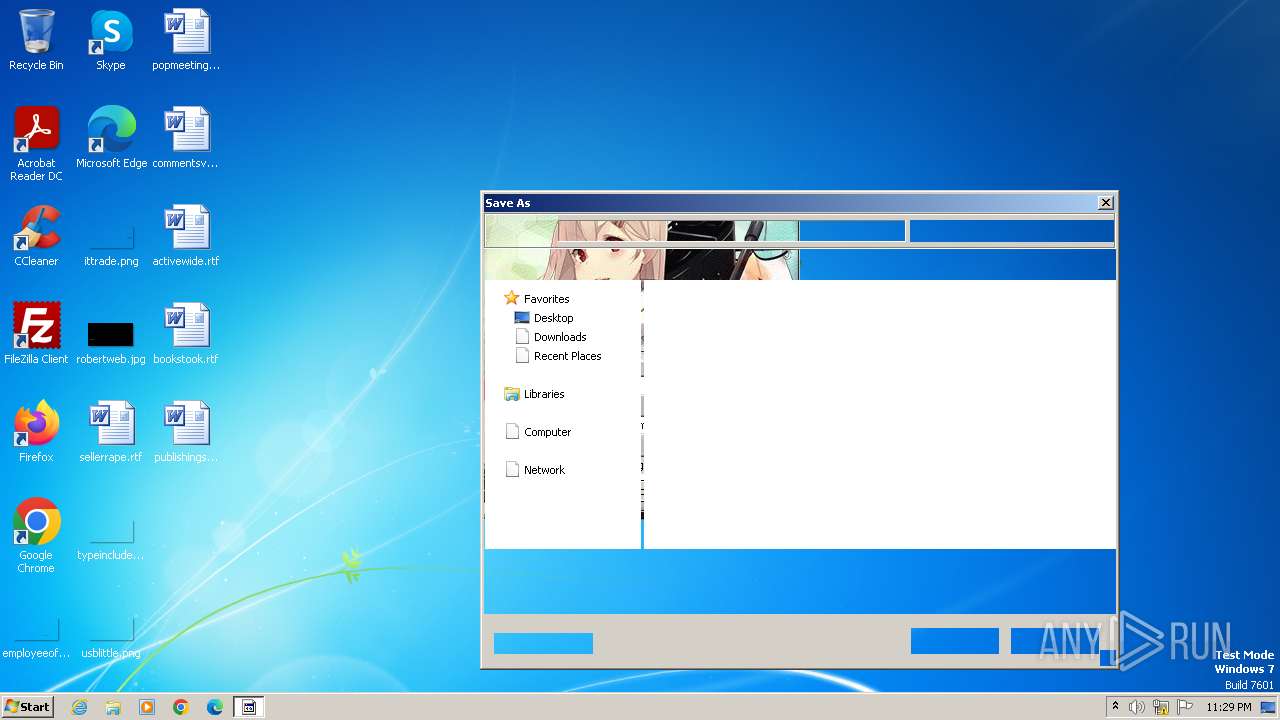Open CCleaner desktop shortcut

pos(36,236)
